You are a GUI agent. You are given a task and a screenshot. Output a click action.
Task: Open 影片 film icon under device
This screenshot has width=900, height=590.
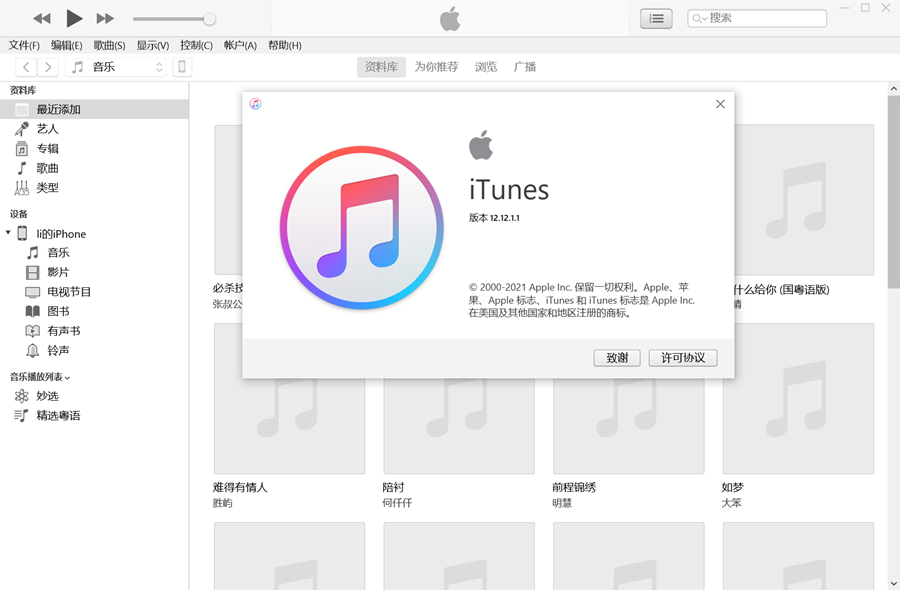coord(33,272)
